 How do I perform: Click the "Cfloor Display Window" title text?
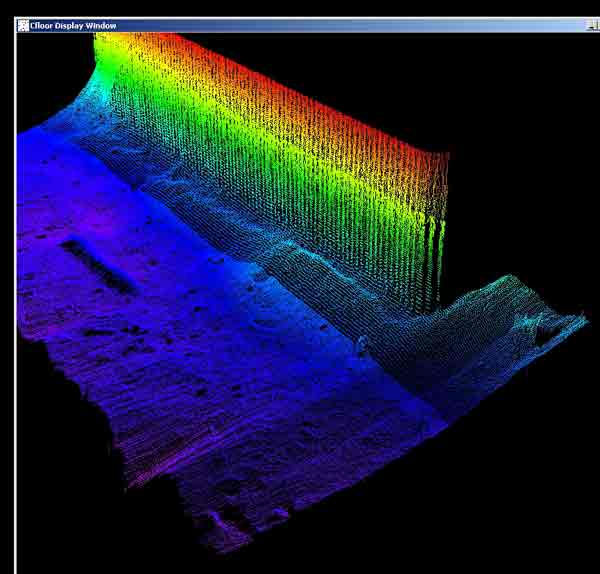coord(73,26)
